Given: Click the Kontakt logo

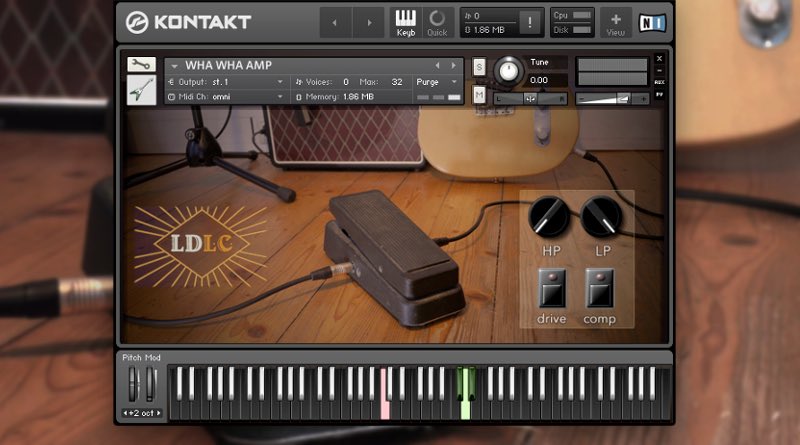Looking at the screenshot, I should coord(188,22).
